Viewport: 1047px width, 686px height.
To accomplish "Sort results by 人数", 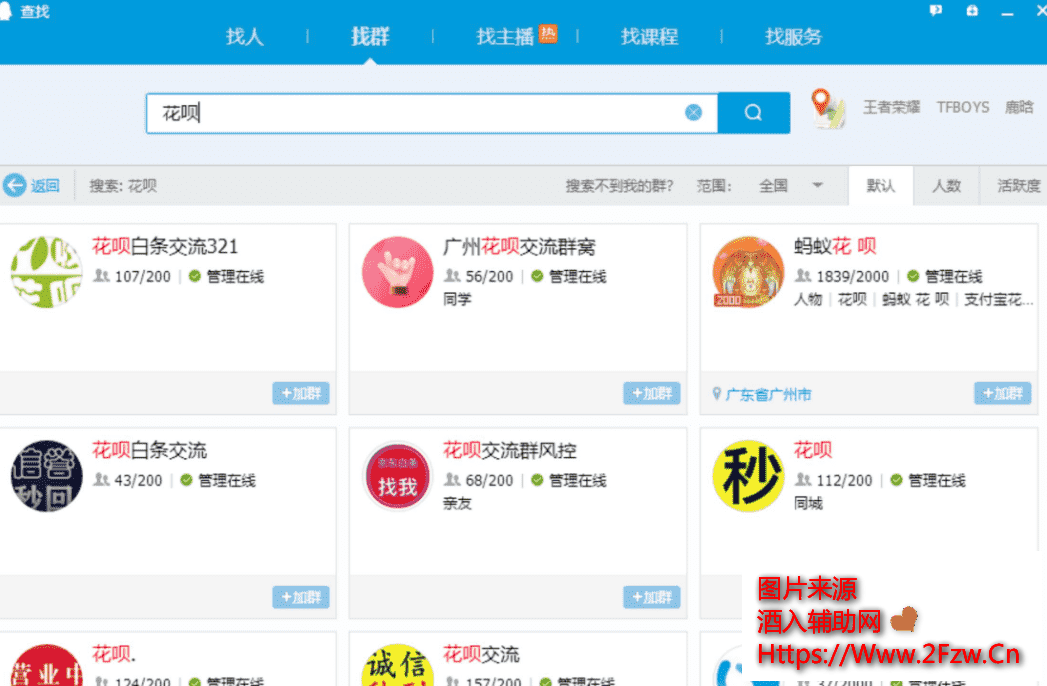I will 946,186.
